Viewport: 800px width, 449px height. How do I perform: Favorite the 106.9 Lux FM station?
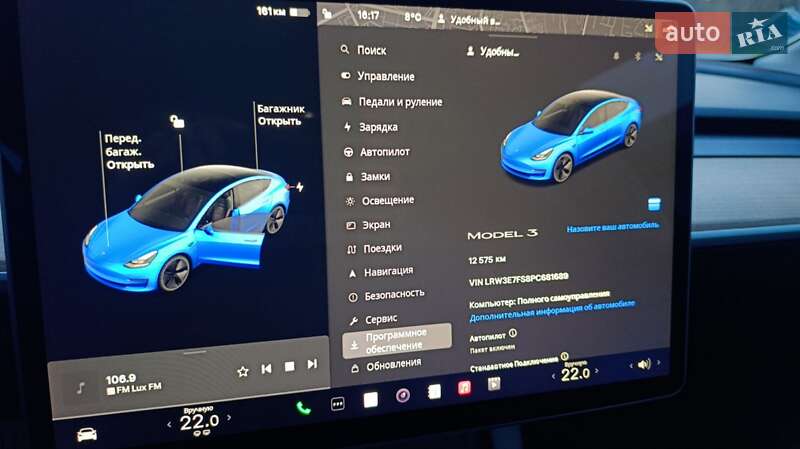(243, 371)
